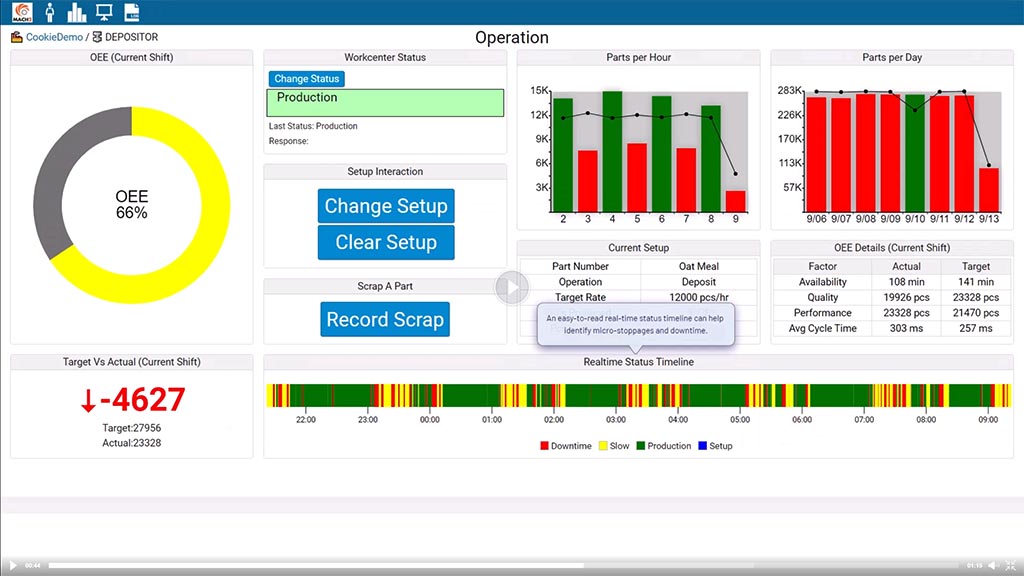Click the Change Status button

click(x=306, y=79)
